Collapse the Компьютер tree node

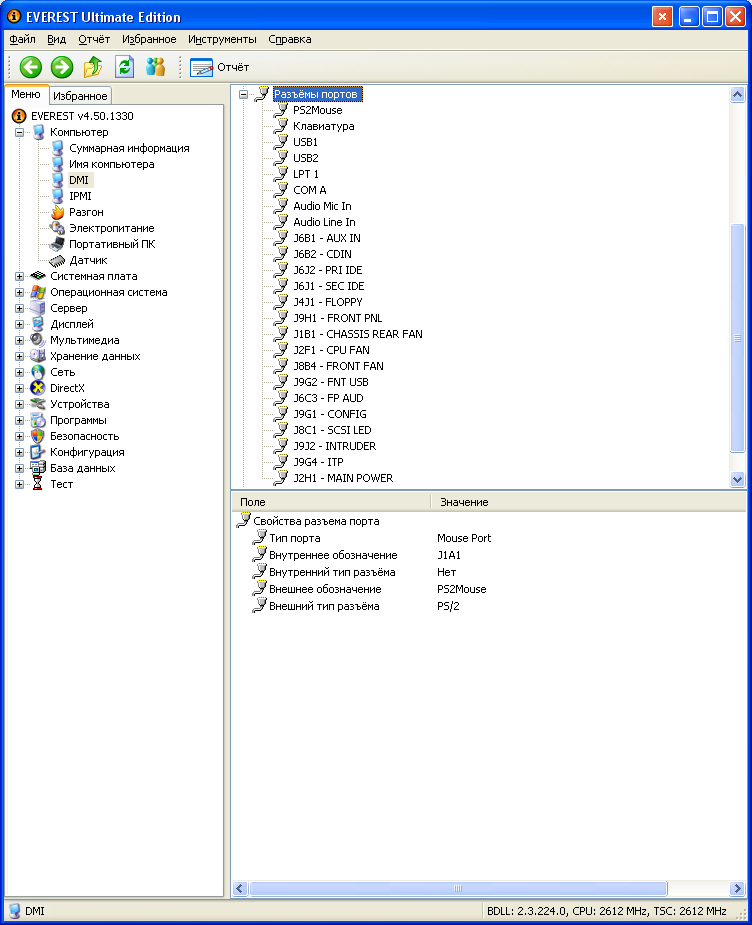(x=19, y=132)
